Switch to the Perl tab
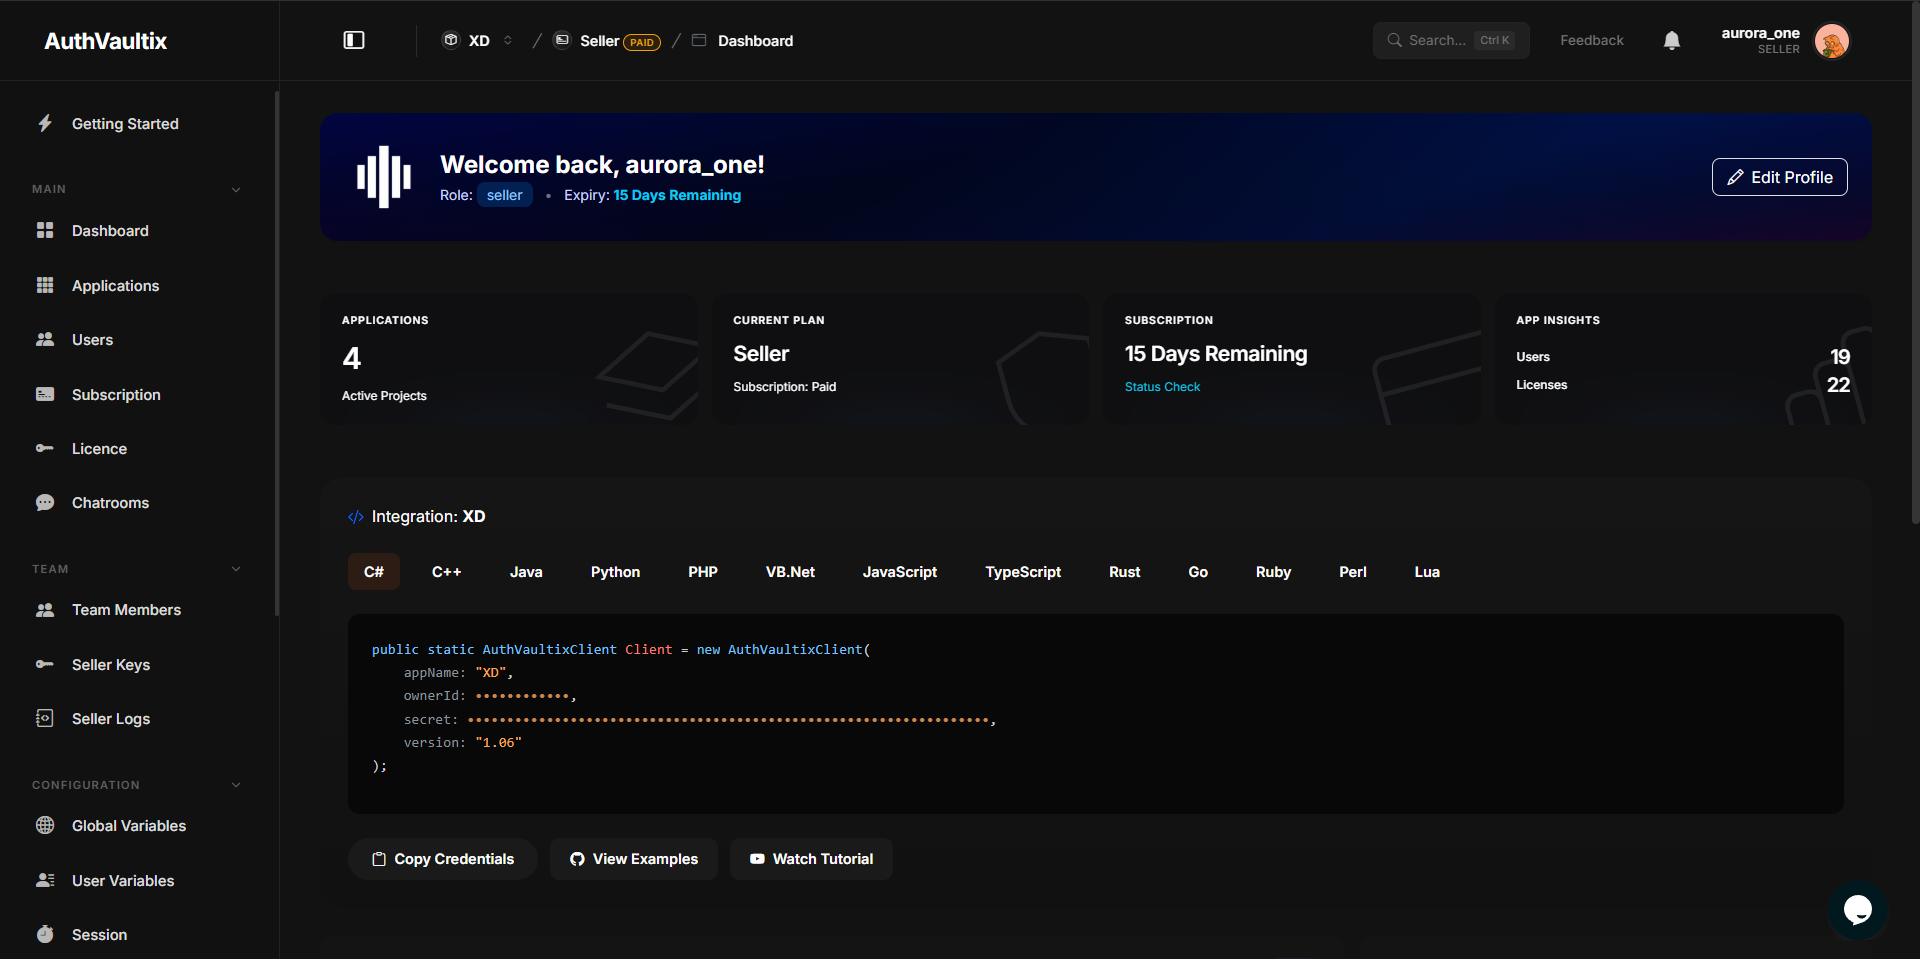 (1353, 572)
